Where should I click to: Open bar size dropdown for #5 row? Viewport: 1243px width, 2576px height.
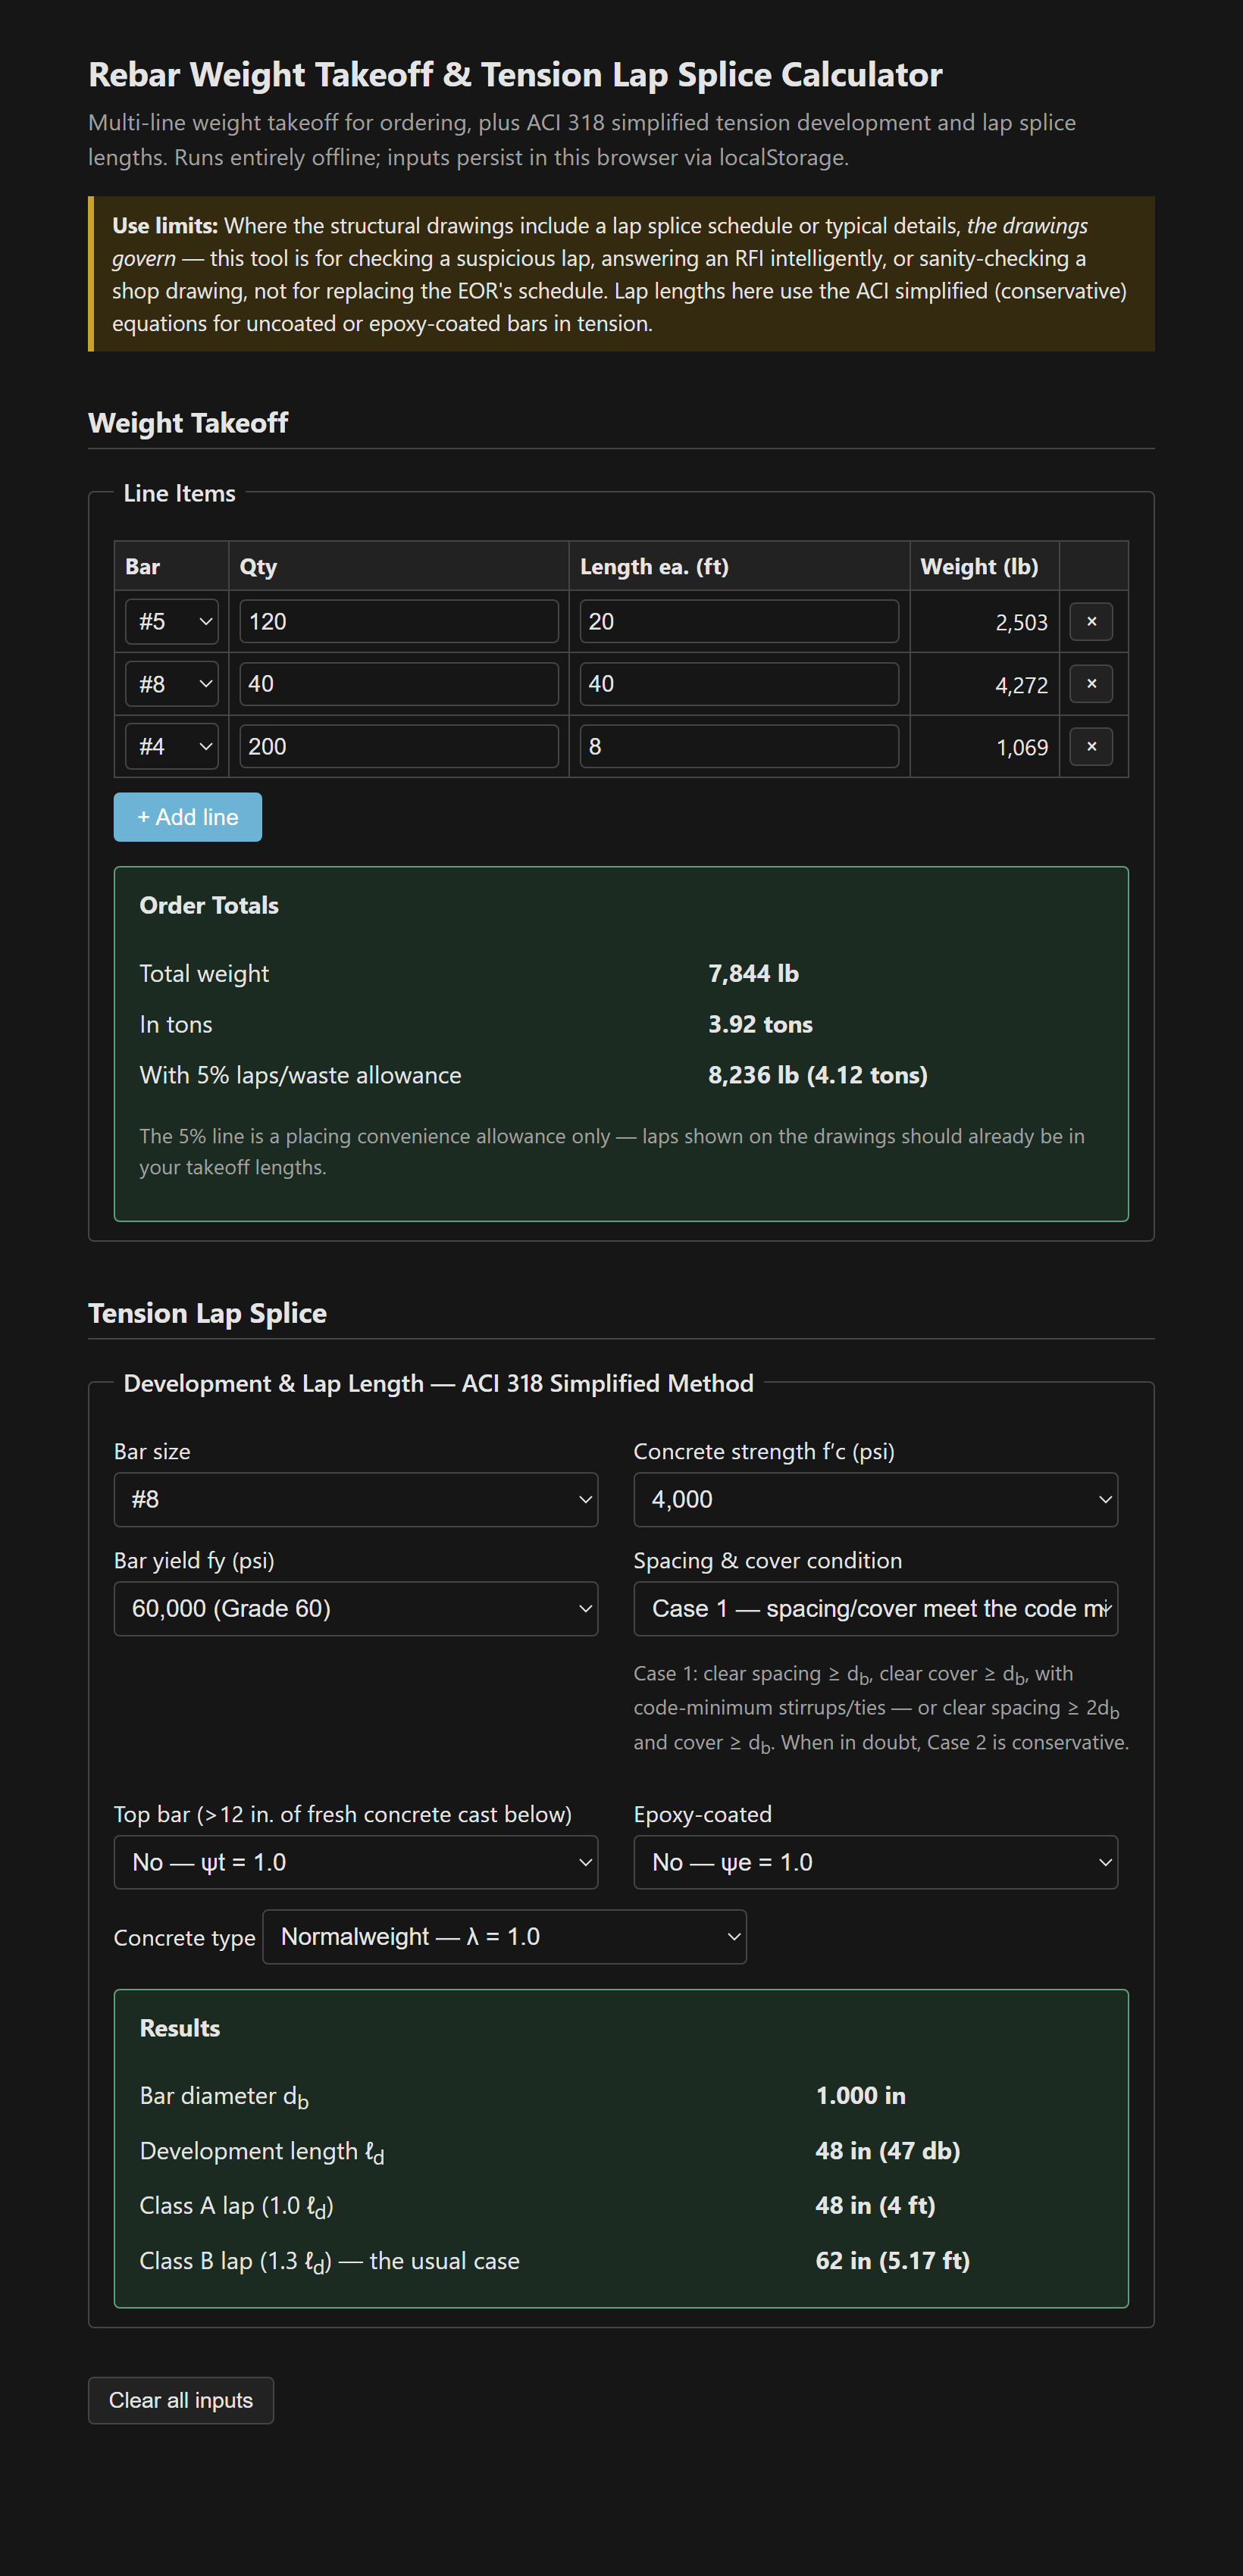click(172, 621)
